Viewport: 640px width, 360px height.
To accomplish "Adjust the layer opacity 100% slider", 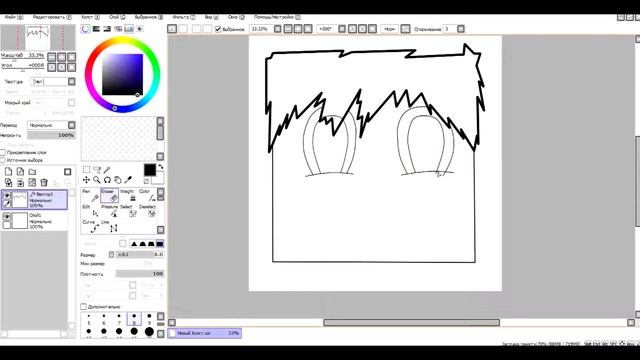I will tap(51, 135).
